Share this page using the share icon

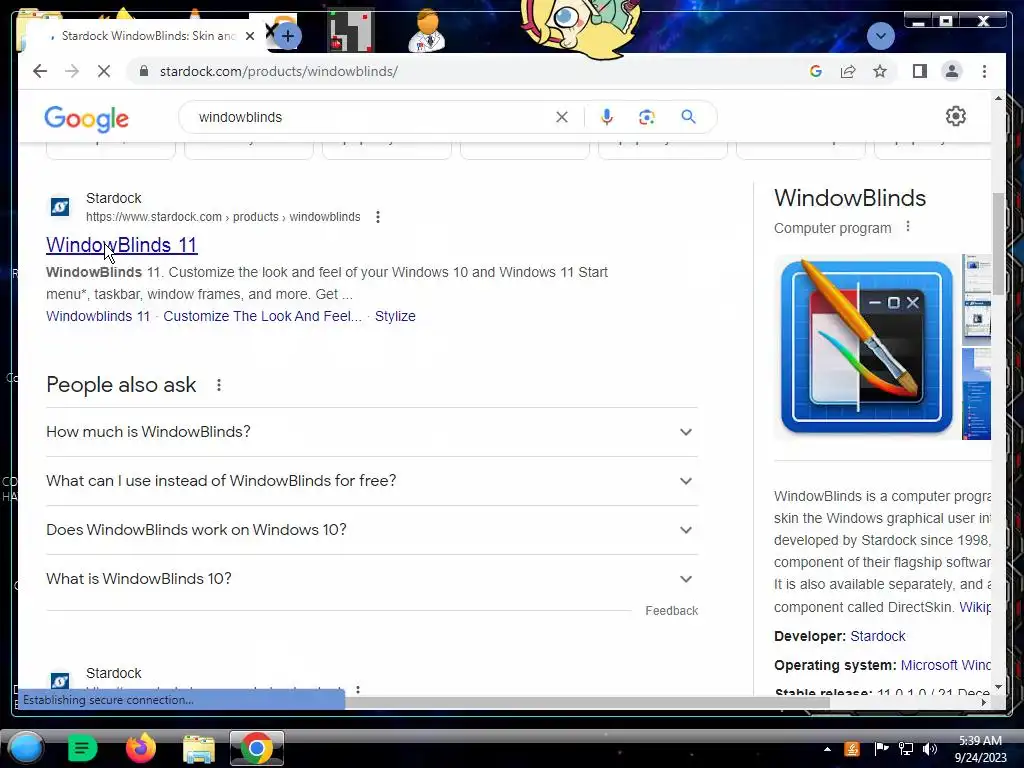(x=848, y=71)
